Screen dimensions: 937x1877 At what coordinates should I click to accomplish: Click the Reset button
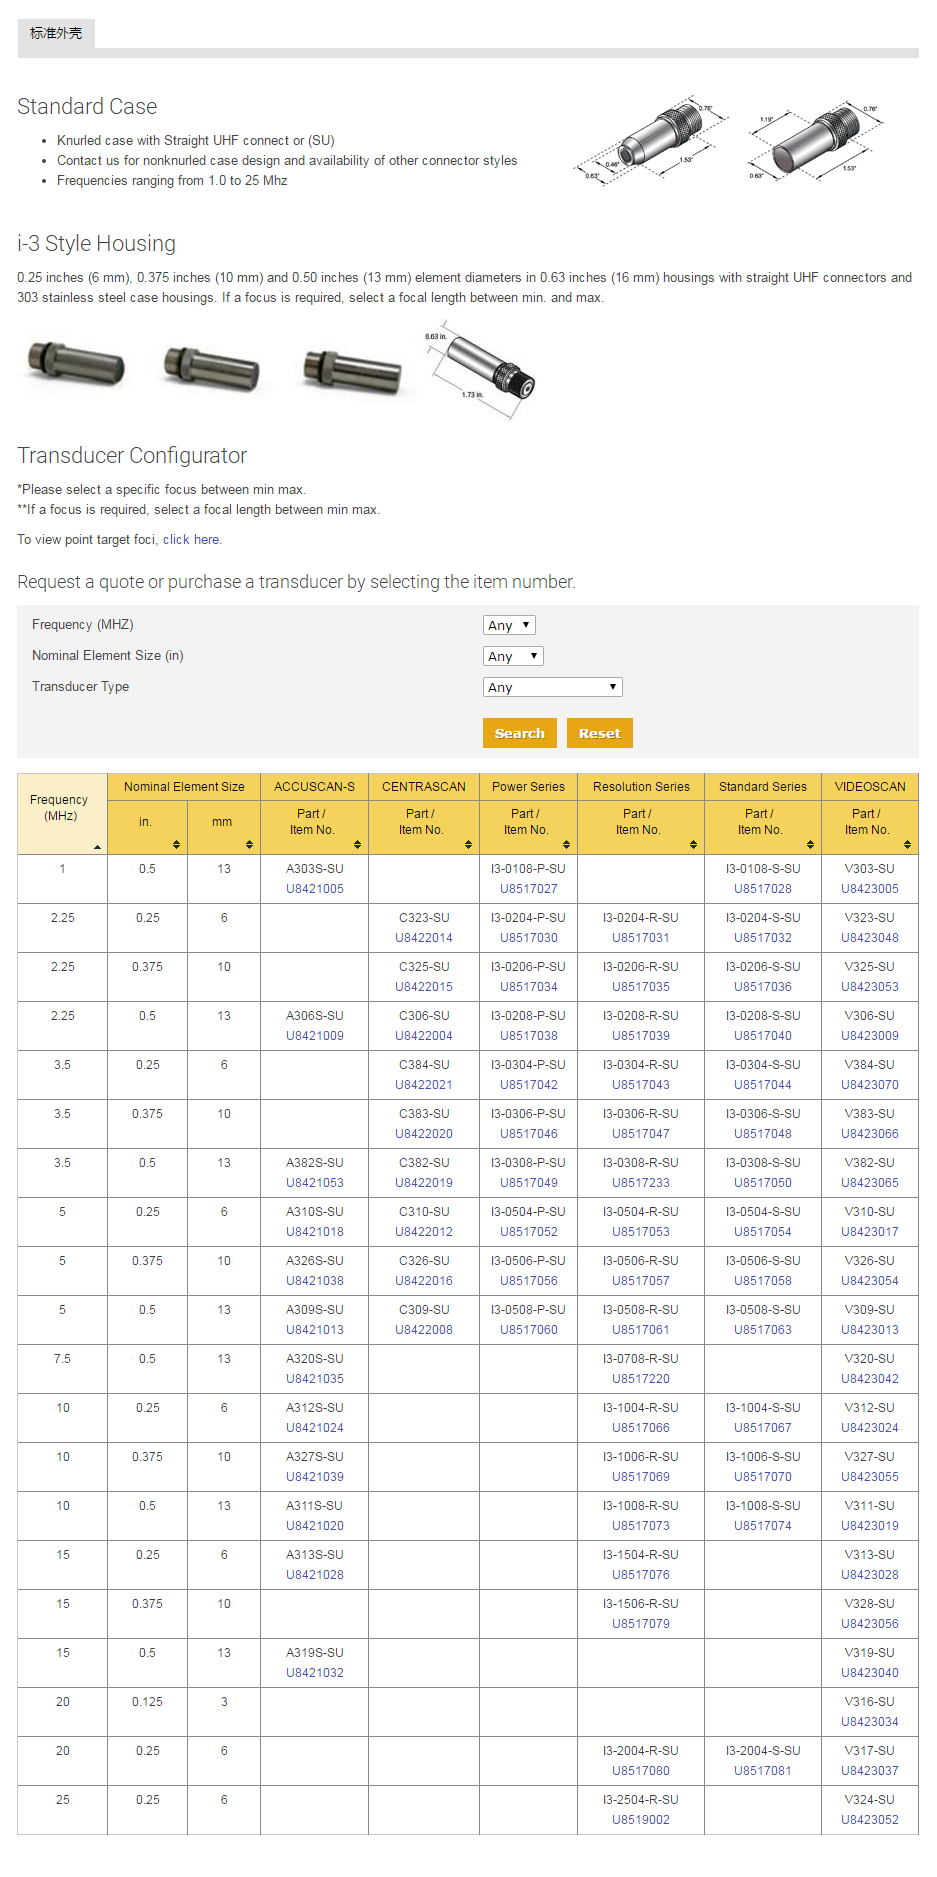(x=599, y=733)
